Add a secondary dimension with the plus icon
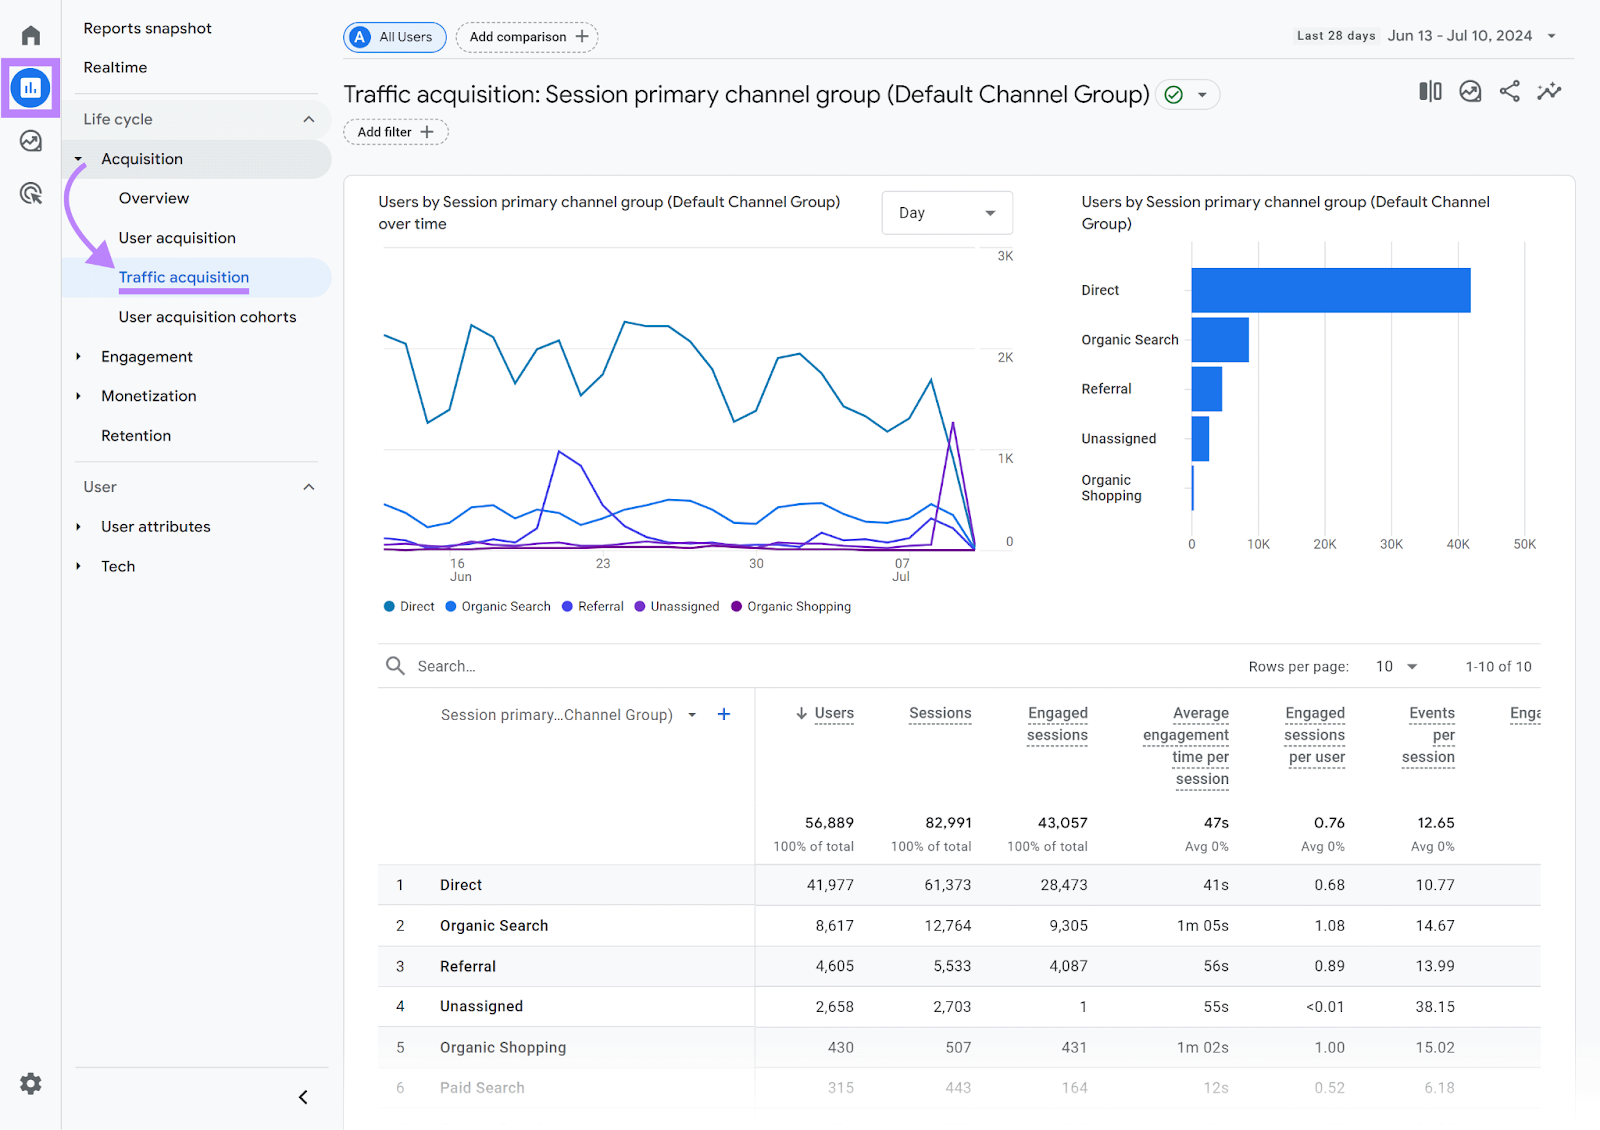Viewport: 1600px width, 1130px height. click(723, 714)
